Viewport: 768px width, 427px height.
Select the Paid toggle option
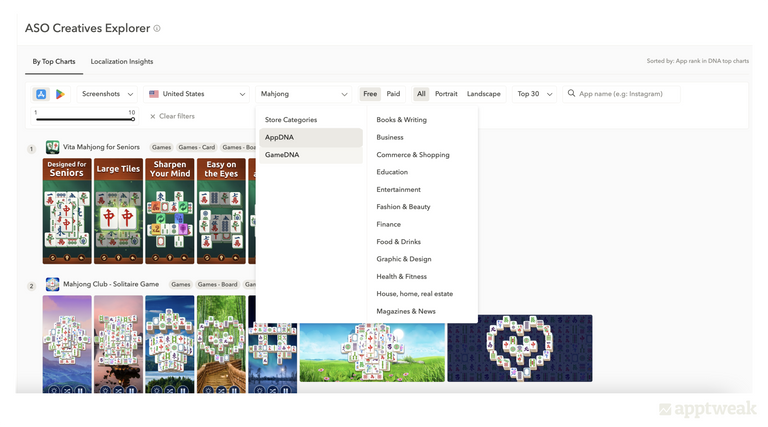tap(393, 94)
